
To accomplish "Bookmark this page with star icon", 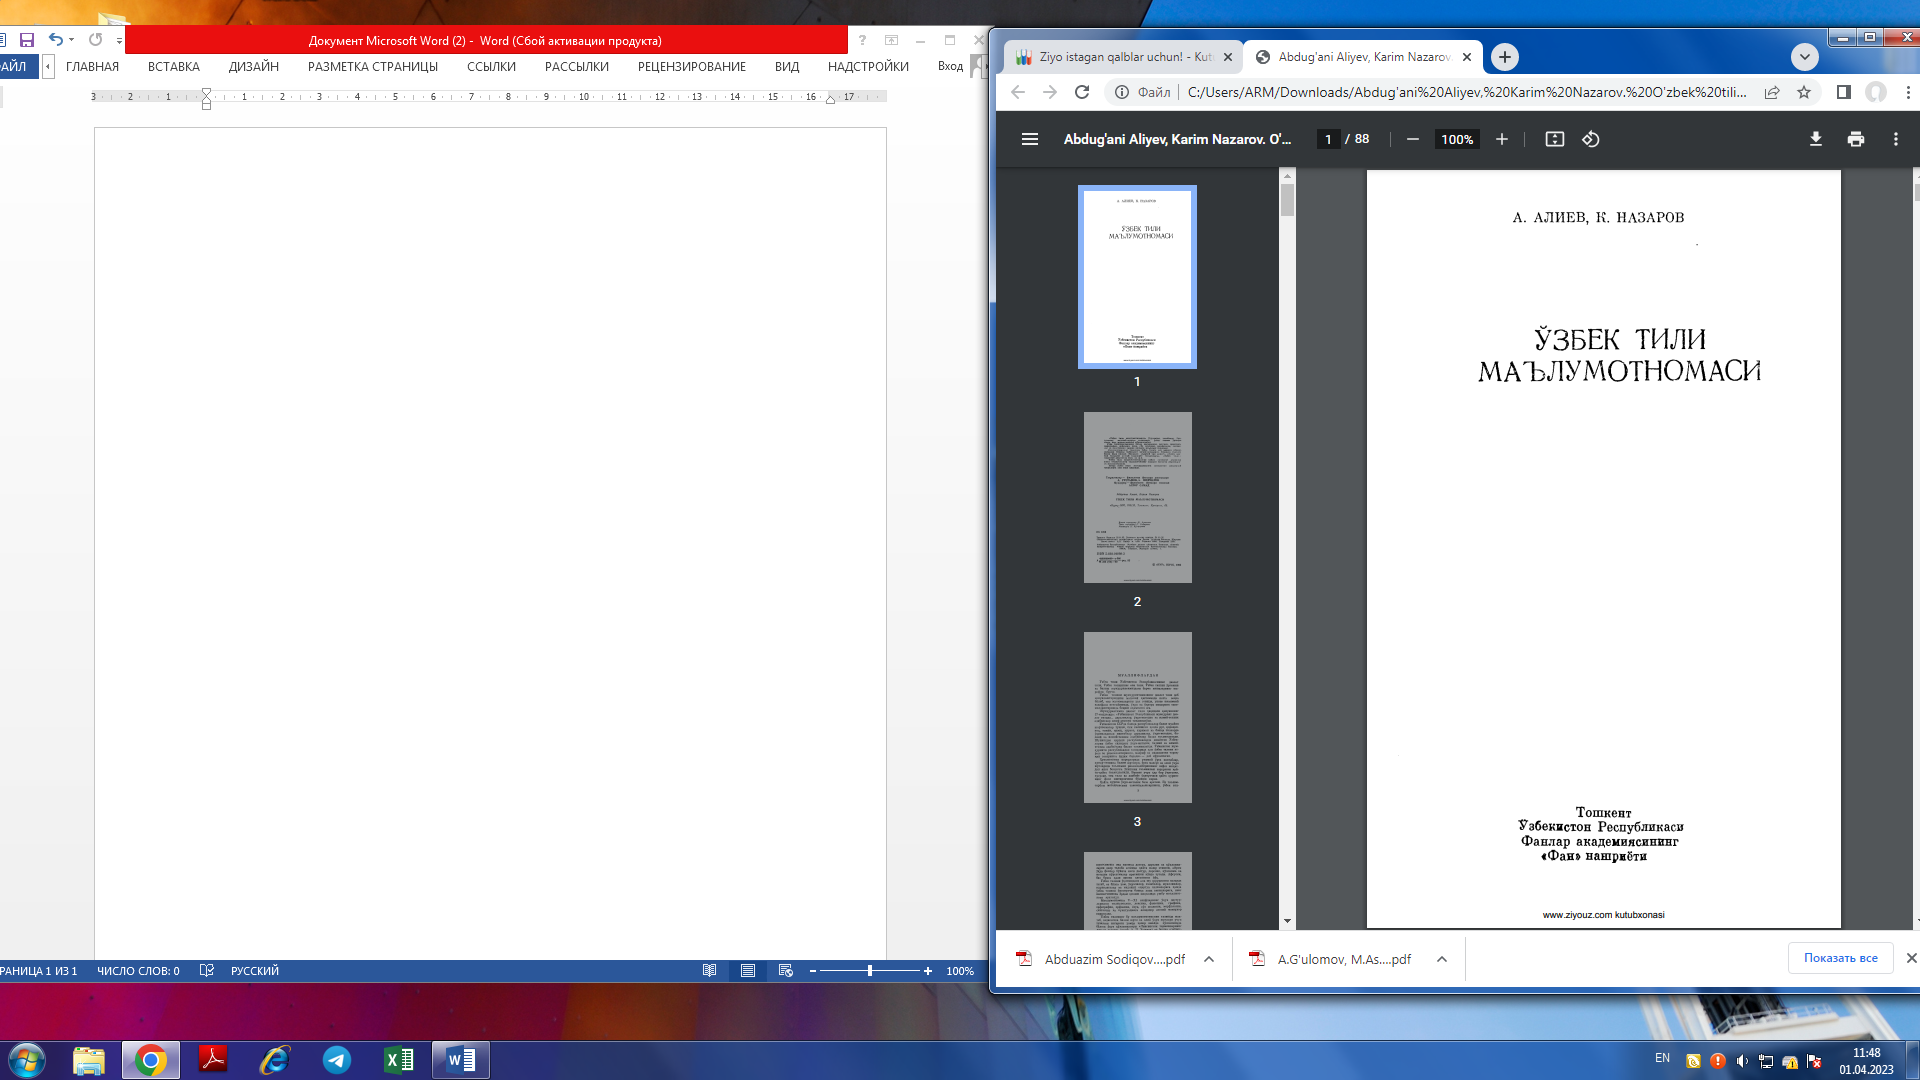I will point(1804,92).
